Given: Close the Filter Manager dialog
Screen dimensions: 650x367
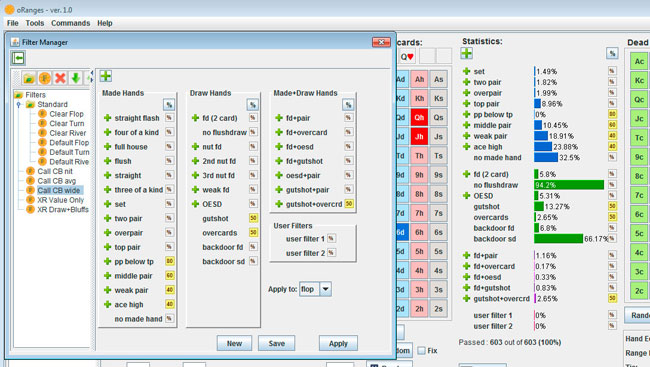Looking at the screenshot, I should click(381, 42).
